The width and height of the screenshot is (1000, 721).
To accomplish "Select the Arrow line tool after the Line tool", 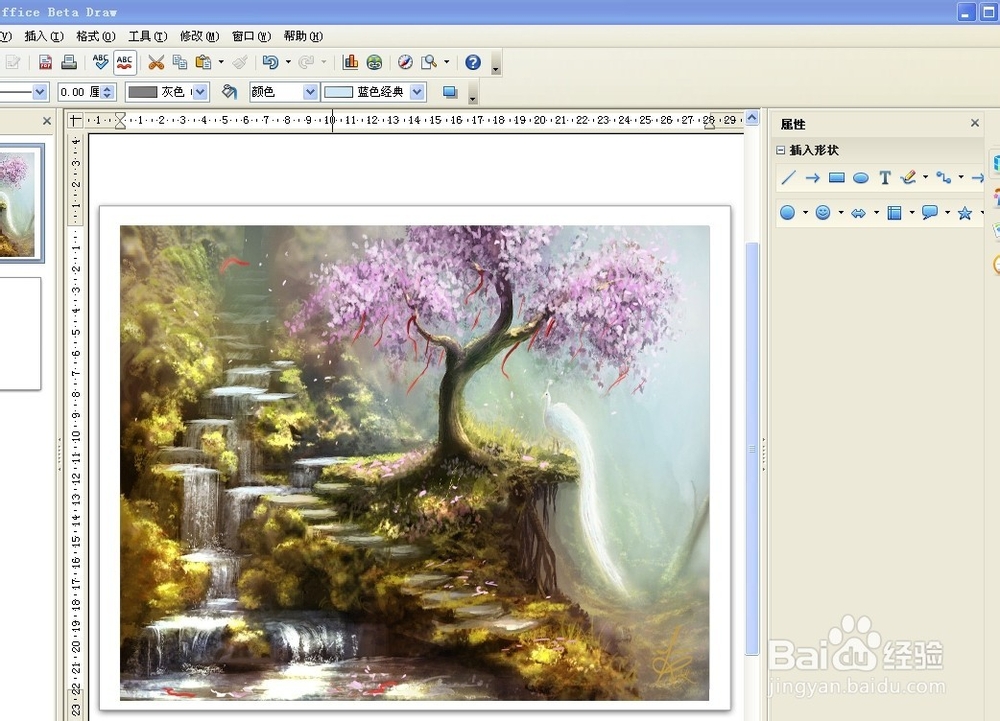I will (812, 178).
